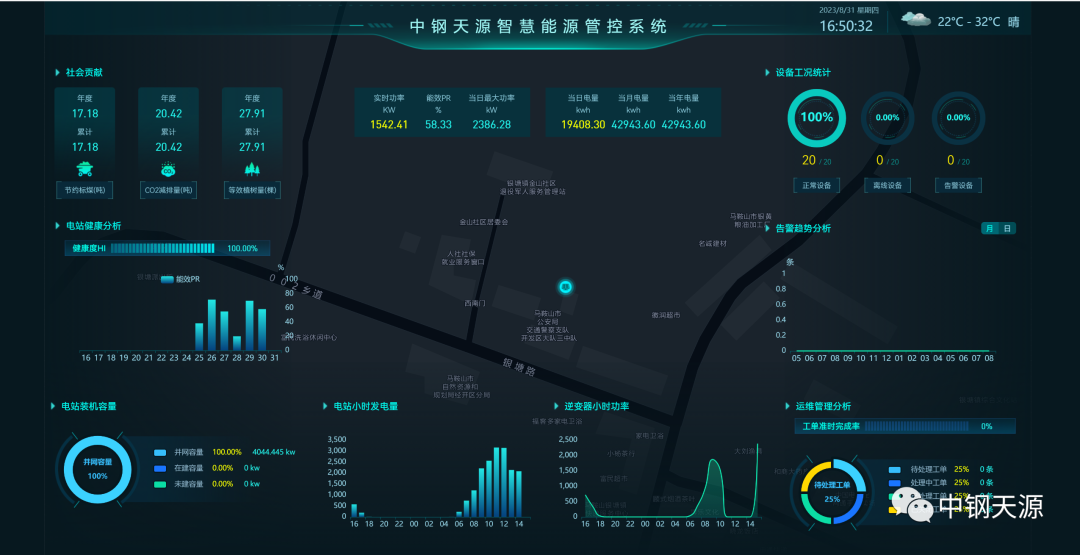Click the CO2 cloud icon
1080x555 pixels.
pos(169,169)
